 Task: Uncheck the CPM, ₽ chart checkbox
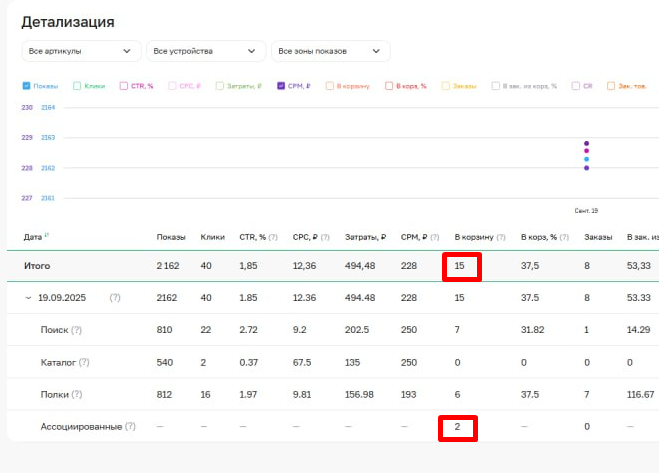[x=281, y=86]
